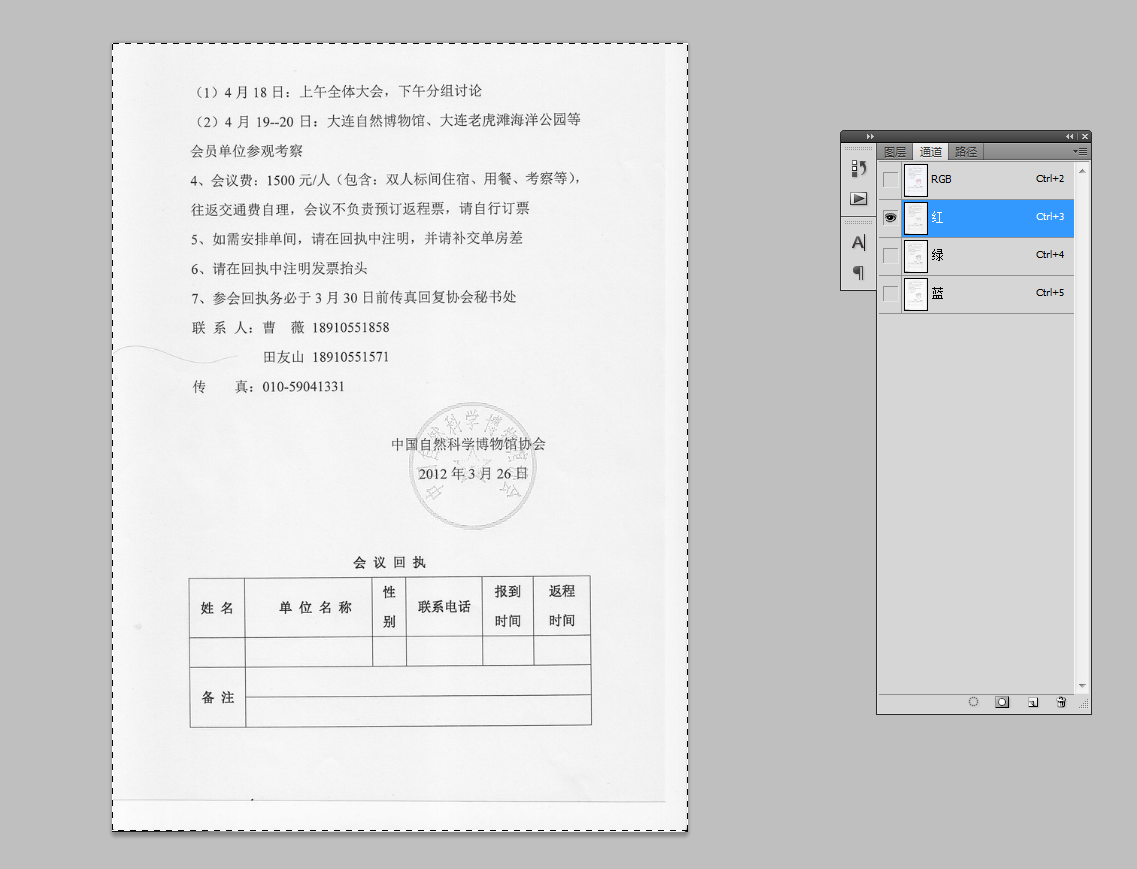This screenshot has height=869, width=1137.
Task: Load channel as selection icon
Action: click(x=973, y=702)
